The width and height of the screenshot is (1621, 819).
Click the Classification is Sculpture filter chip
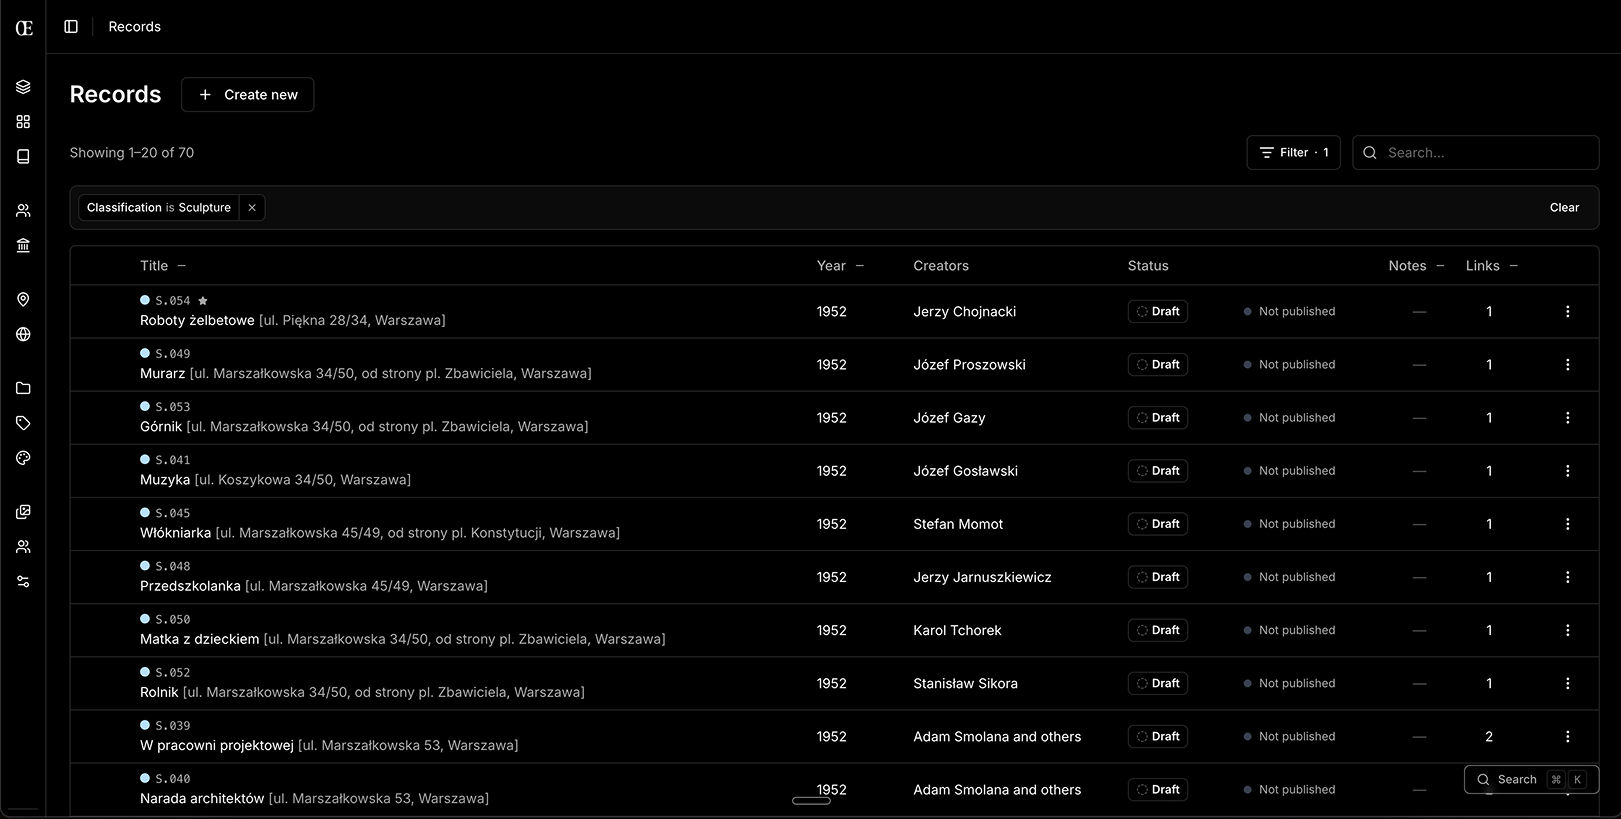pos(159,208)
